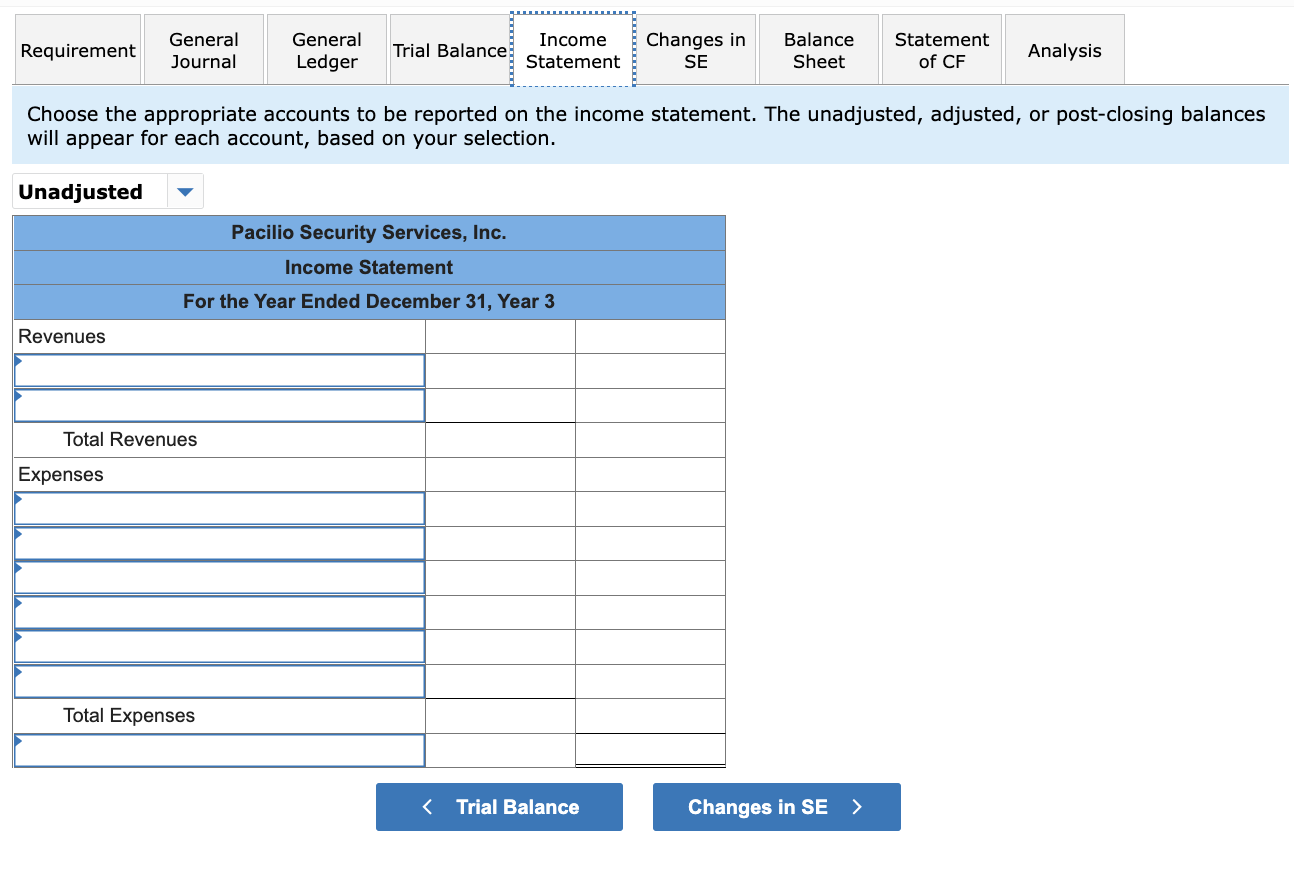Open the Trial Balance tab
This screenshot has width=1294, height=884.
pos(448,48)
